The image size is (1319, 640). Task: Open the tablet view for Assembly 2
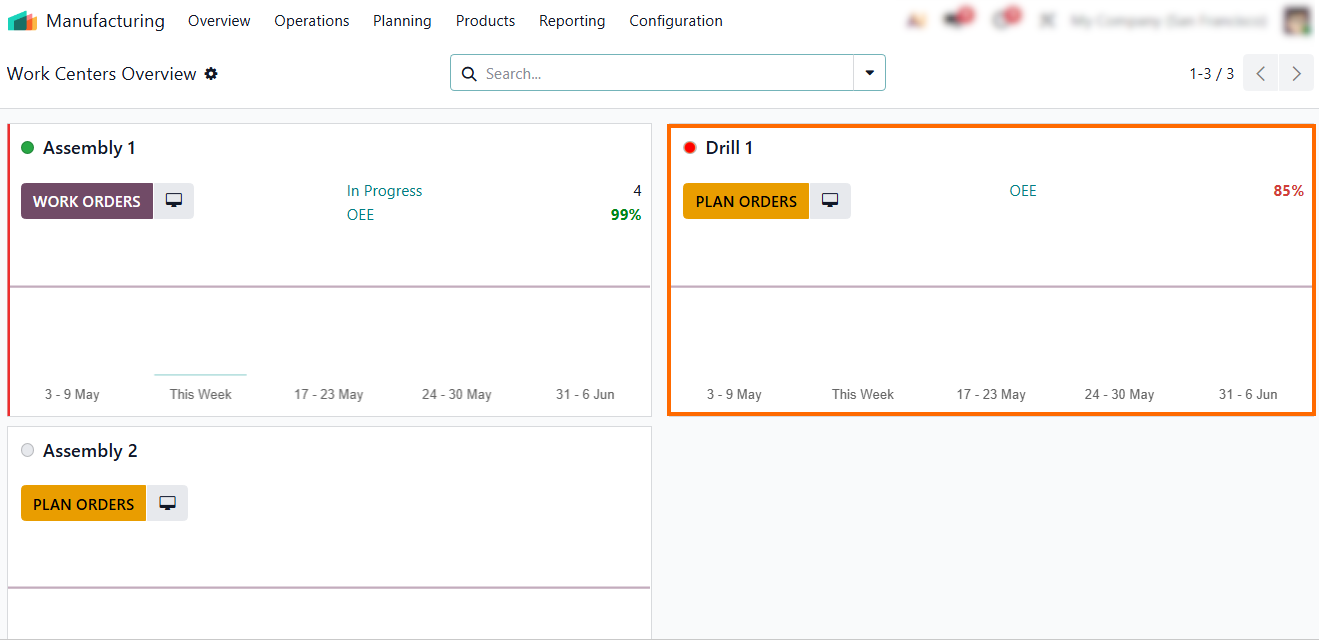[x=167, y=503]
